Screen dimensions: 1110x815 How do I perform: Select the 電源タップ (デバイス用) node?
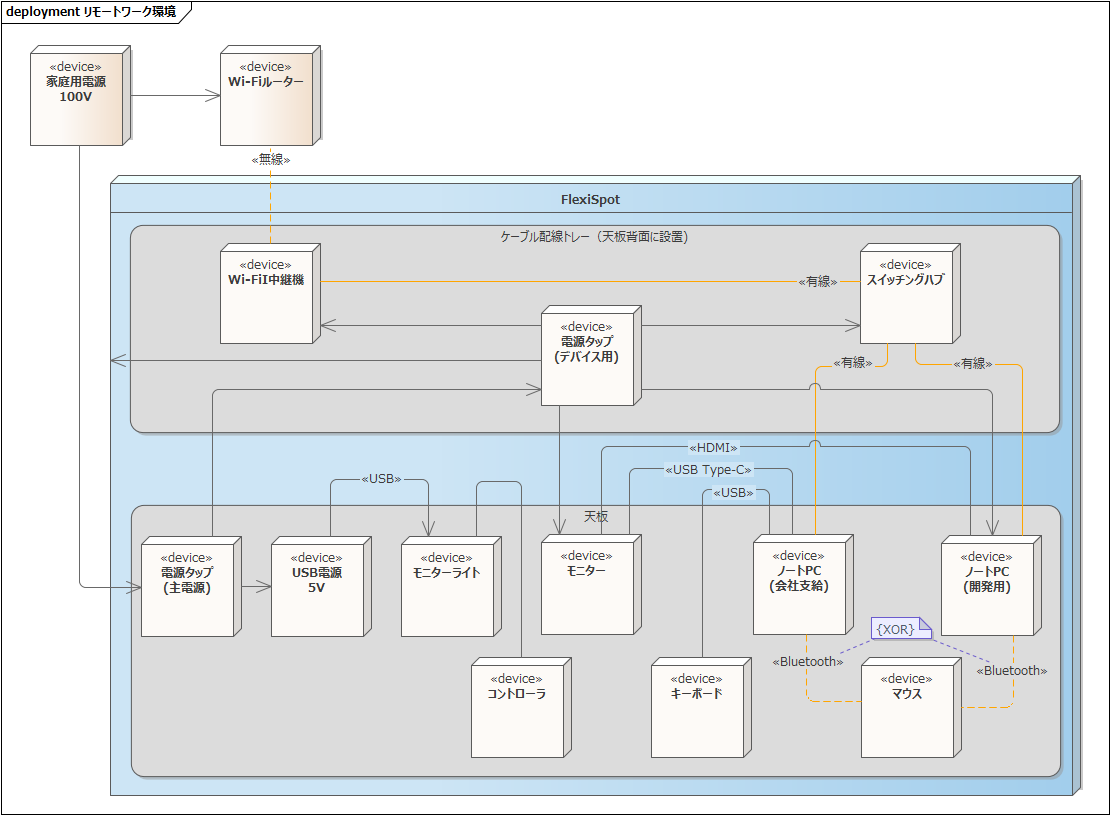(x=587, y=360)
